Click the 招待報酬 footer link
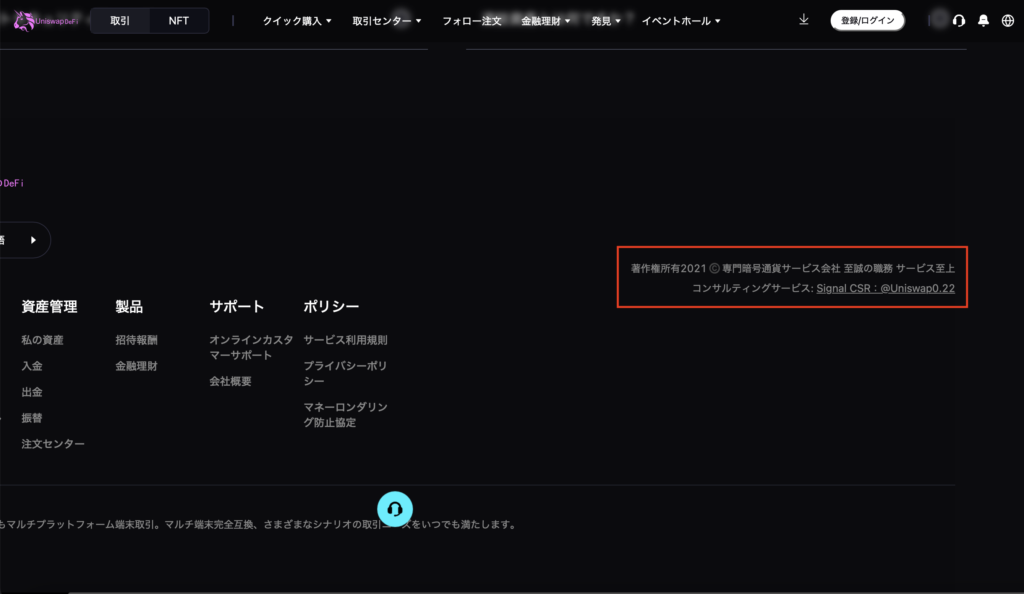This screenshot has width=1024, height=594. pos(136,340)
